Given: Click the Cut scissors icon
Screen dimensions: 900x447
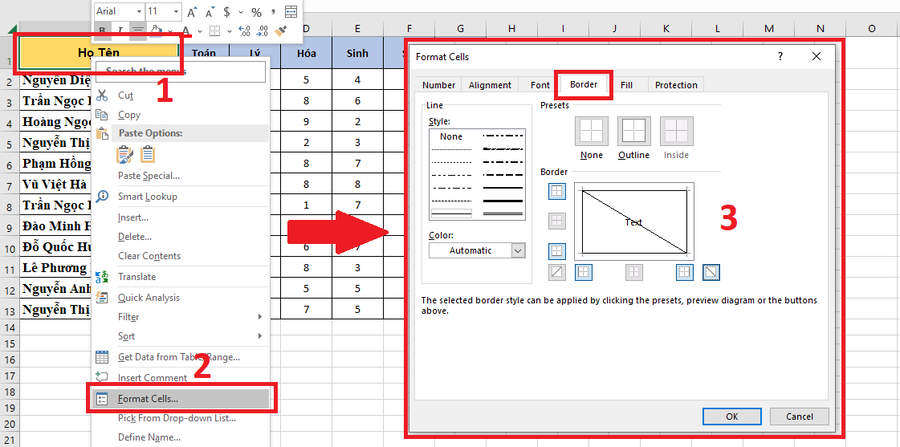Looking at the screenshot, I should tap(102, 95).
